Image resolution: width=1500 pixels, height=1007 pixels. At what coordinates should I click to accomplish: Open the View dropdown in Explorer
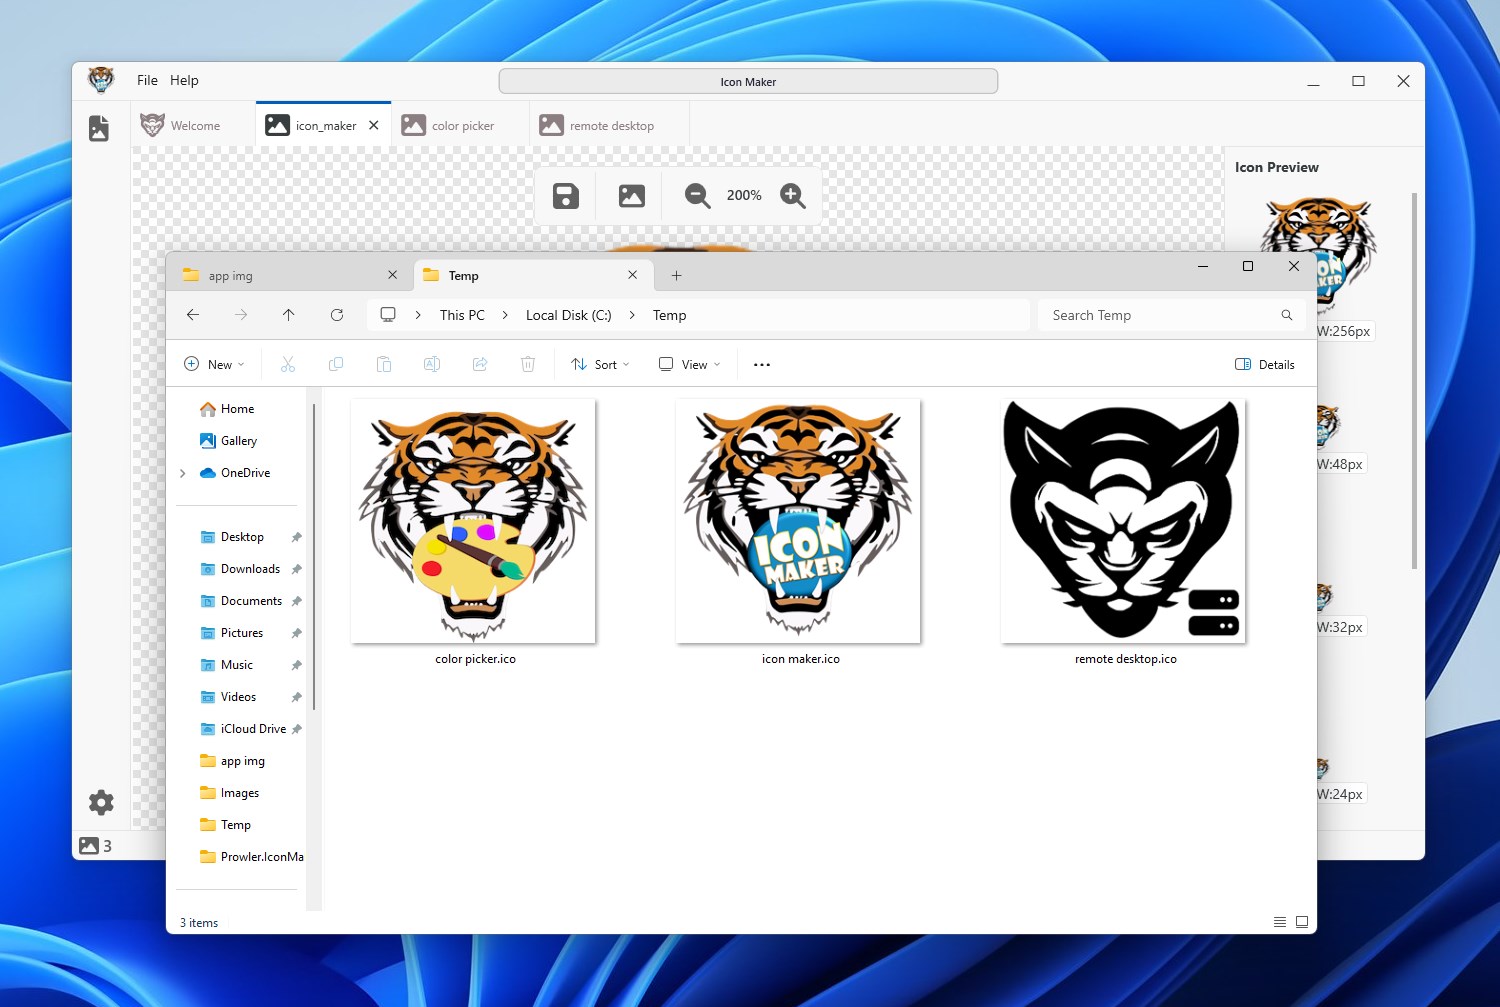(689, 364)
